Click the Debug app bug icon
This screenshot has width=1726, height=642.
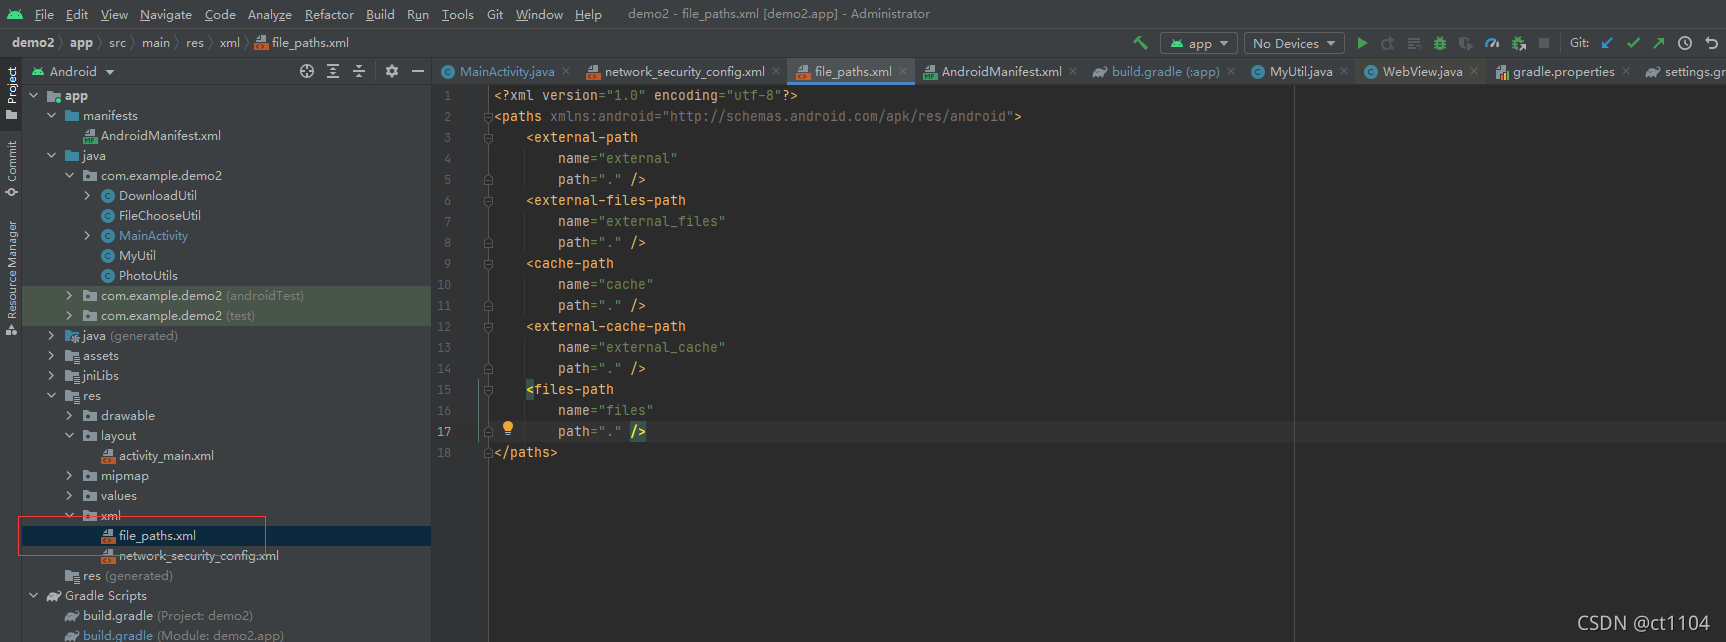coord(1440,43)
